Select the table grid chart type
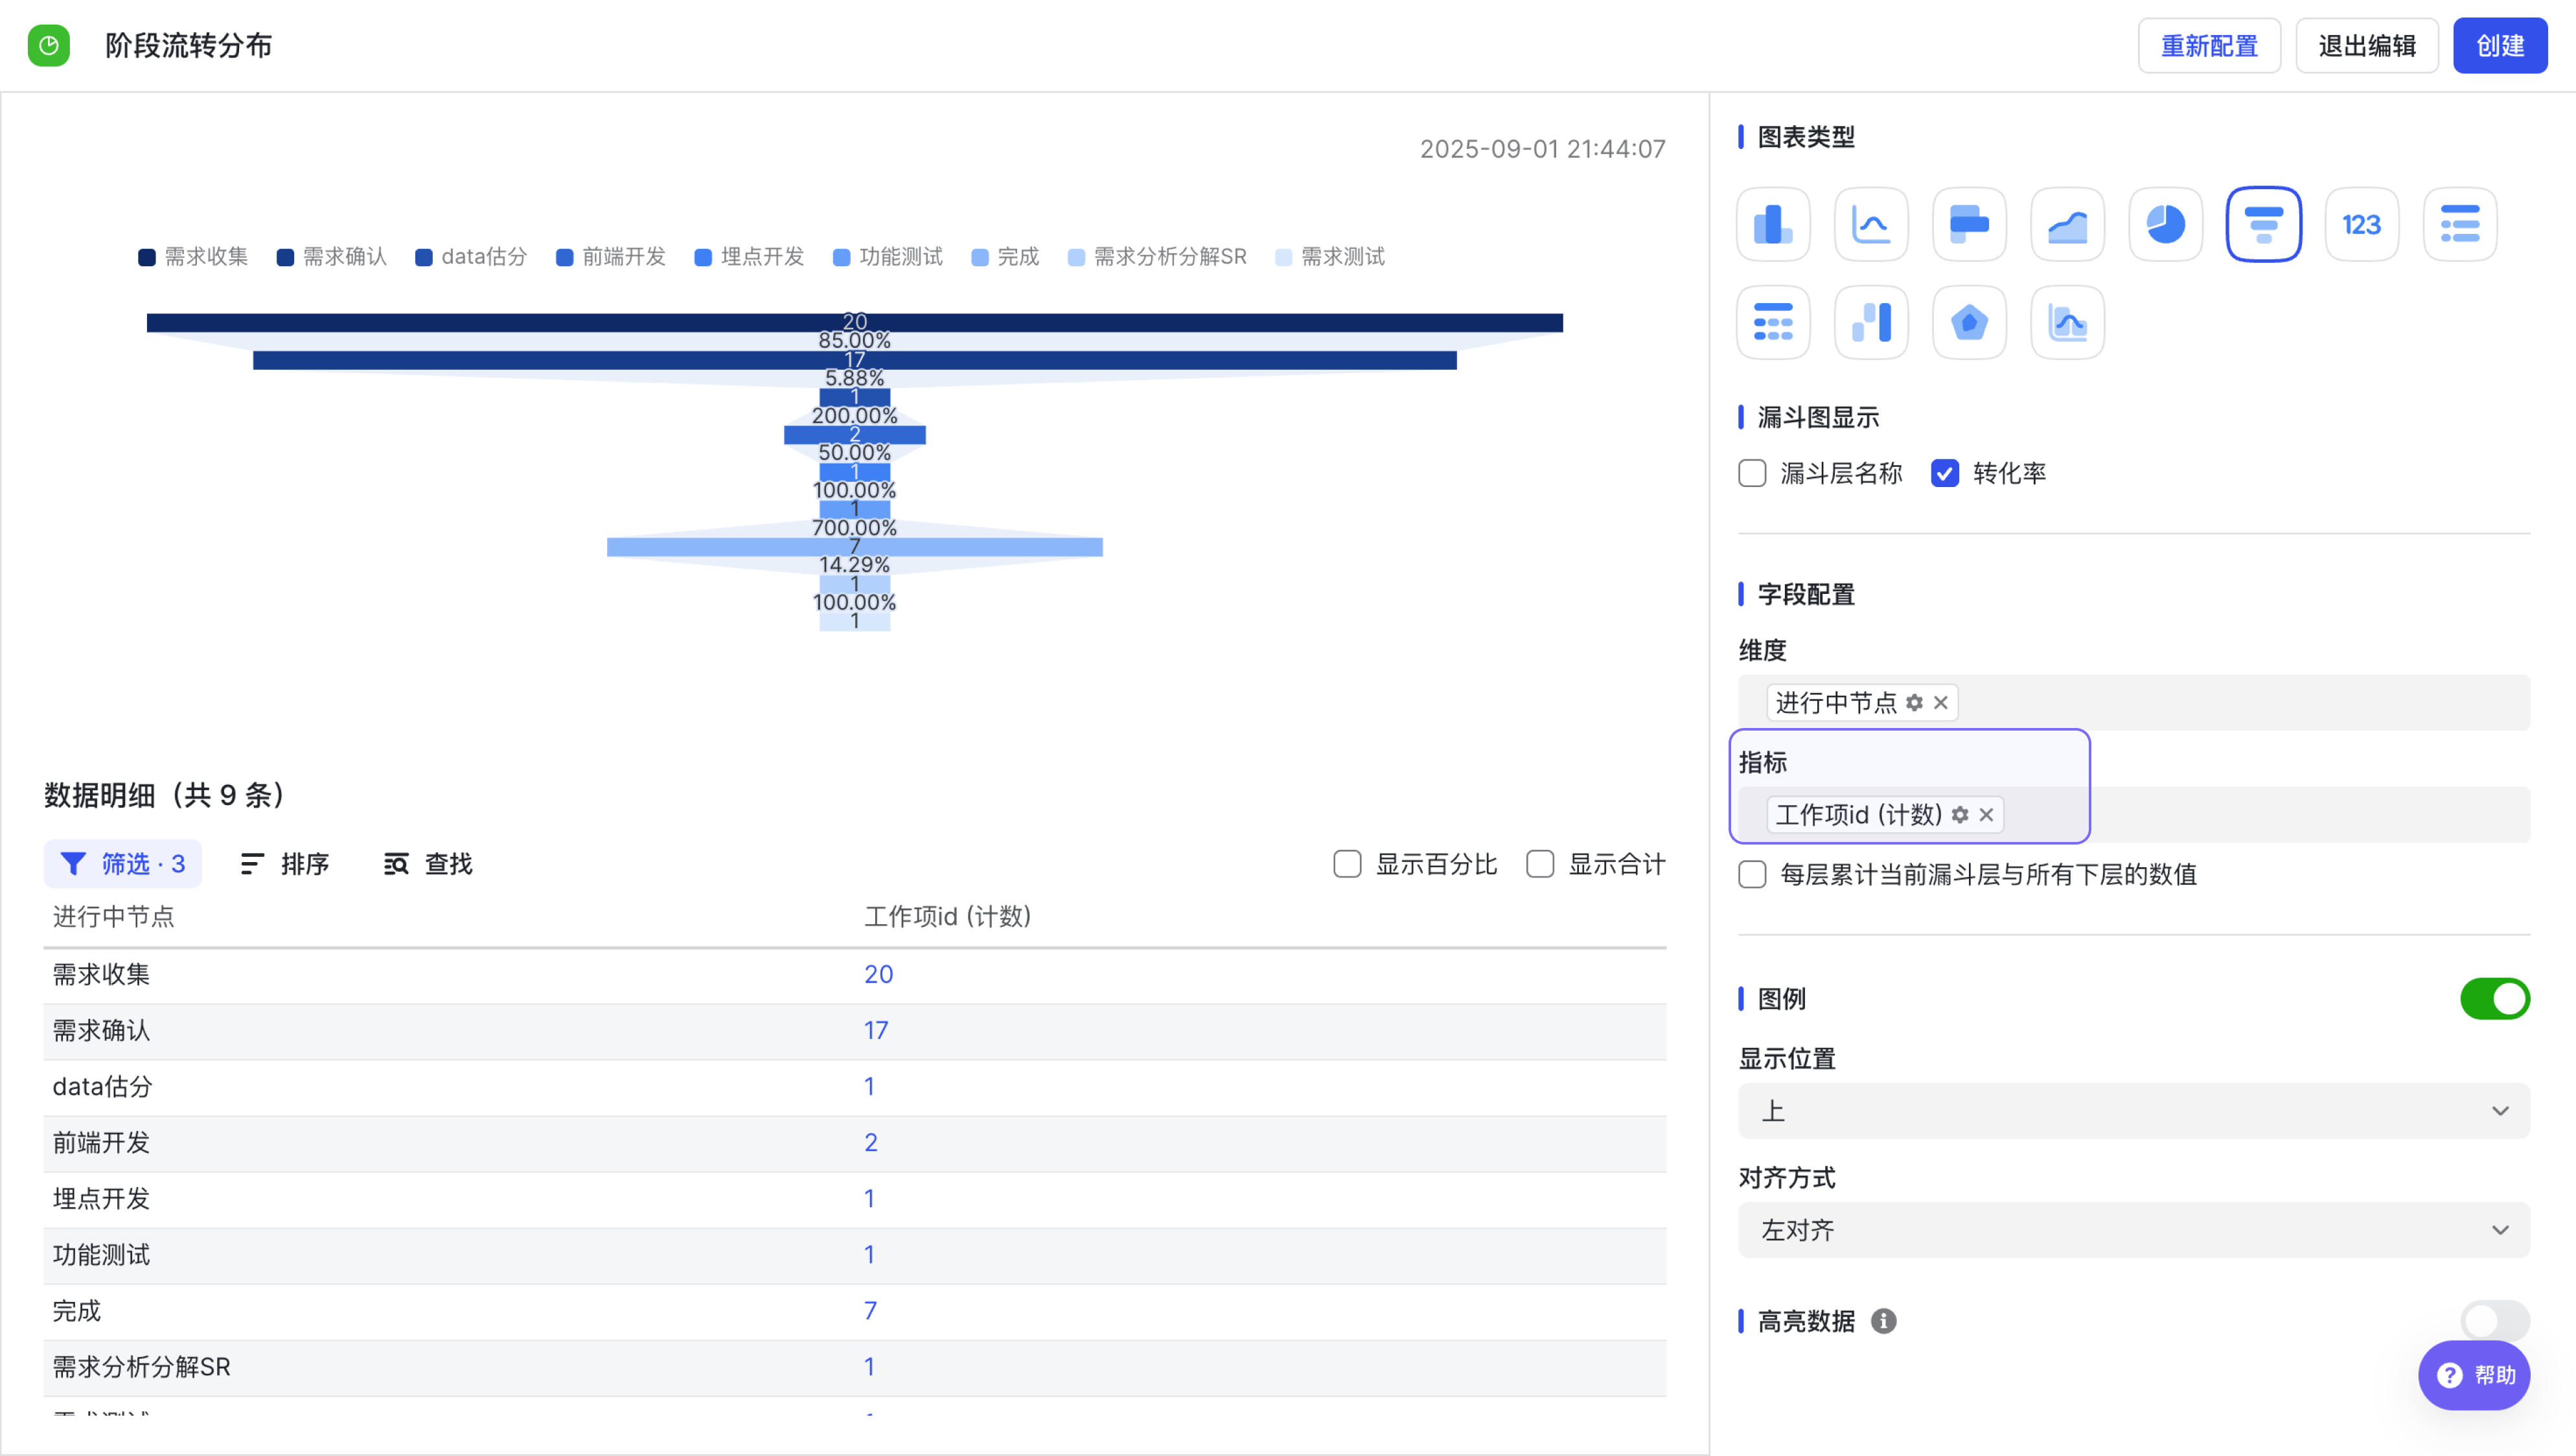 [1773, 322]
